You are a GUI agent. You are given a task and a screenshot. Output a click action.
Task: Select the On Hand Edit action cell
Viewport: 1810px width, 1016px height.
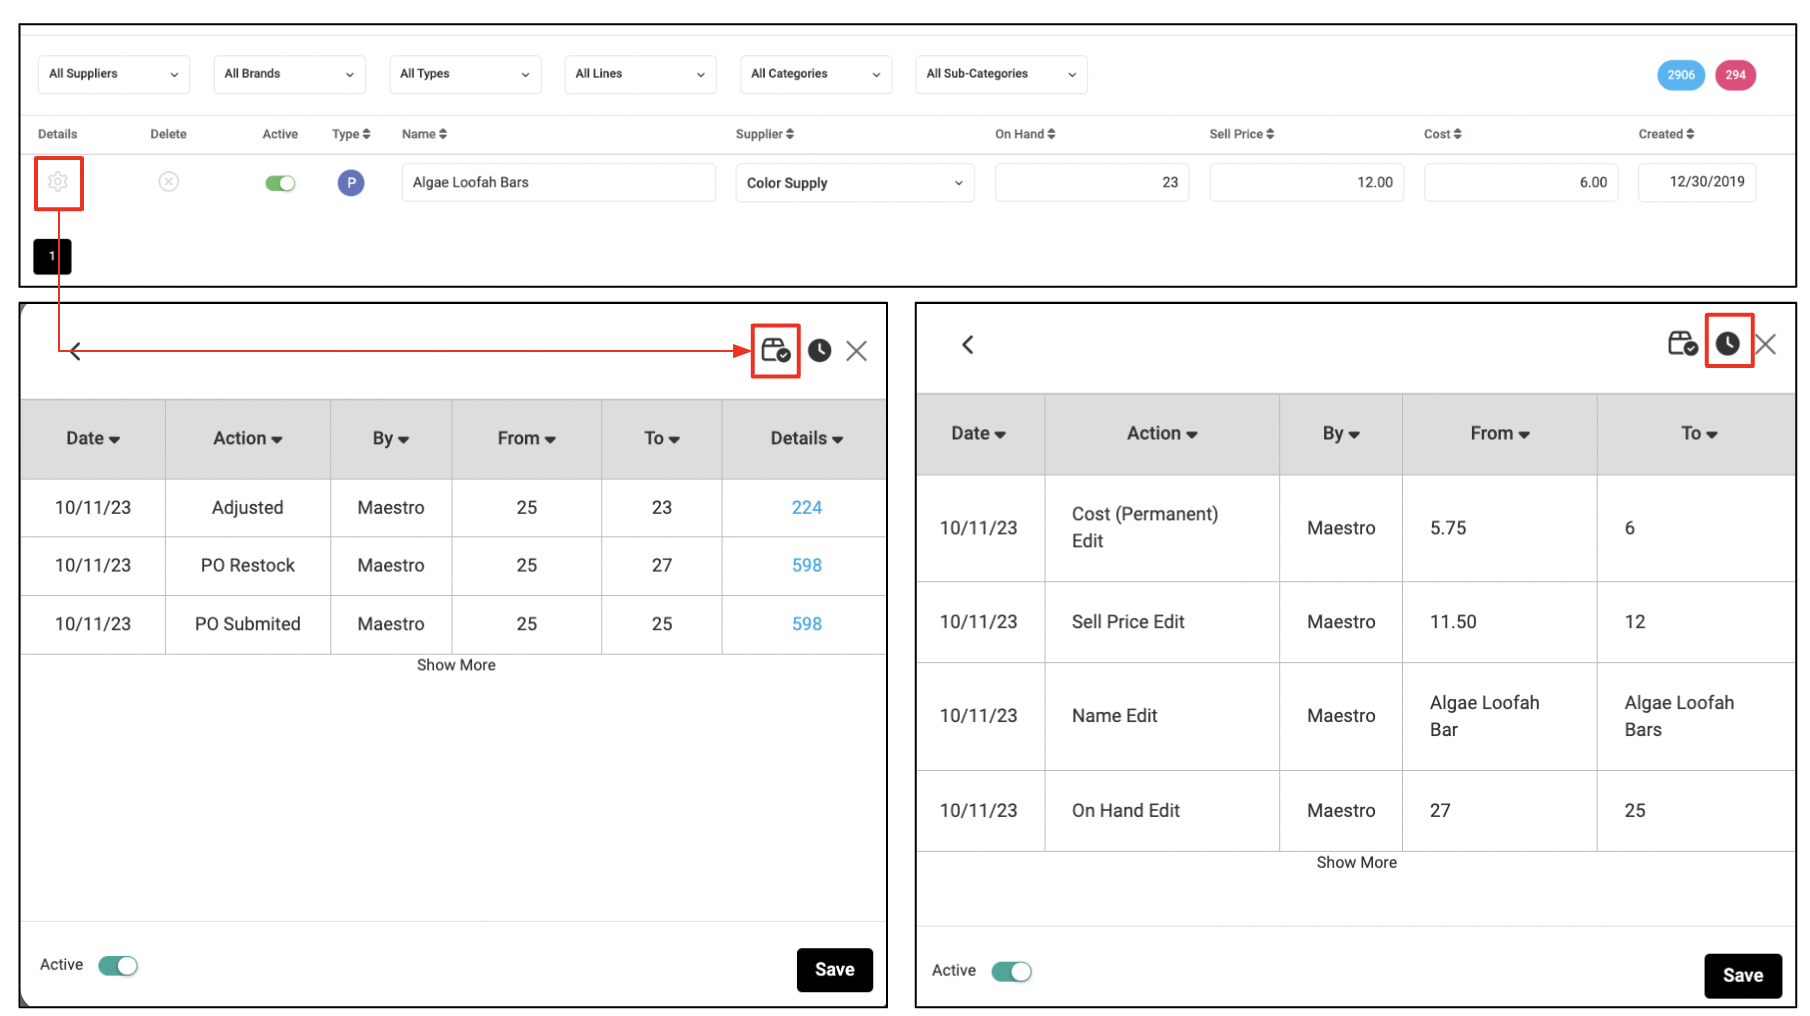pyautogui.click(x=1162, y=811)
